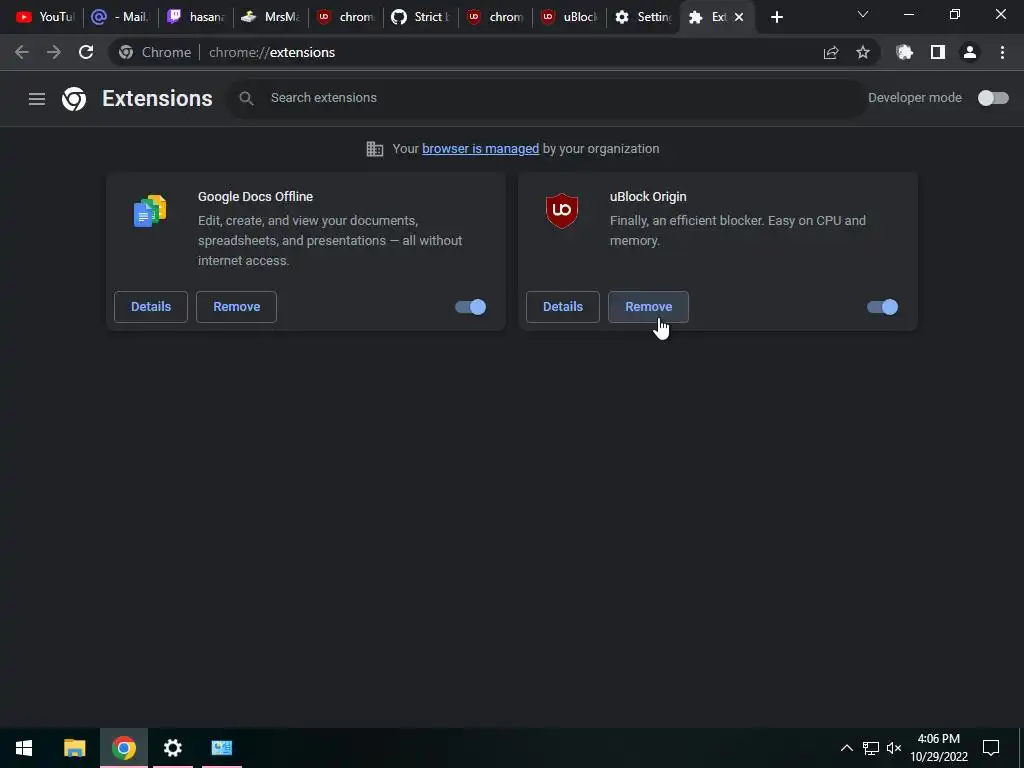Remove the Google Docs Offline extension
This screenshot has height=768, width=1024.
pos(236,307)
